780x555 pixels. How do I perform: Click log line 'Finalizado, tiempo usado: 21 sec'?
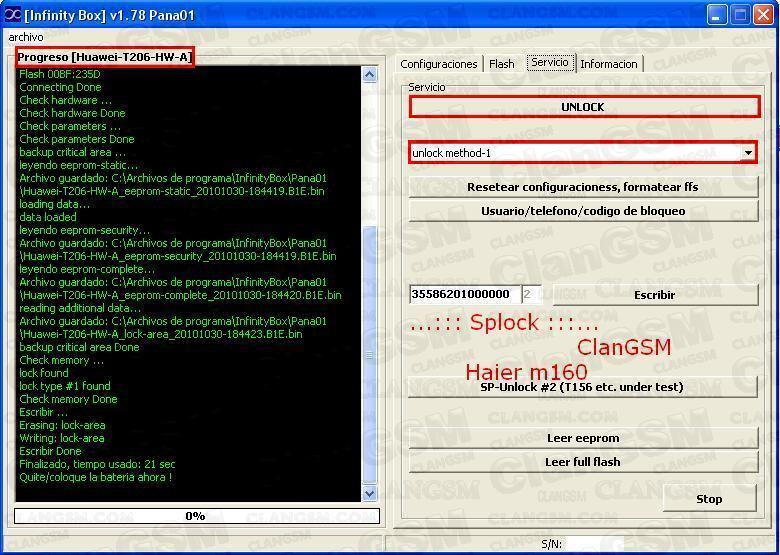pos(97,464)
